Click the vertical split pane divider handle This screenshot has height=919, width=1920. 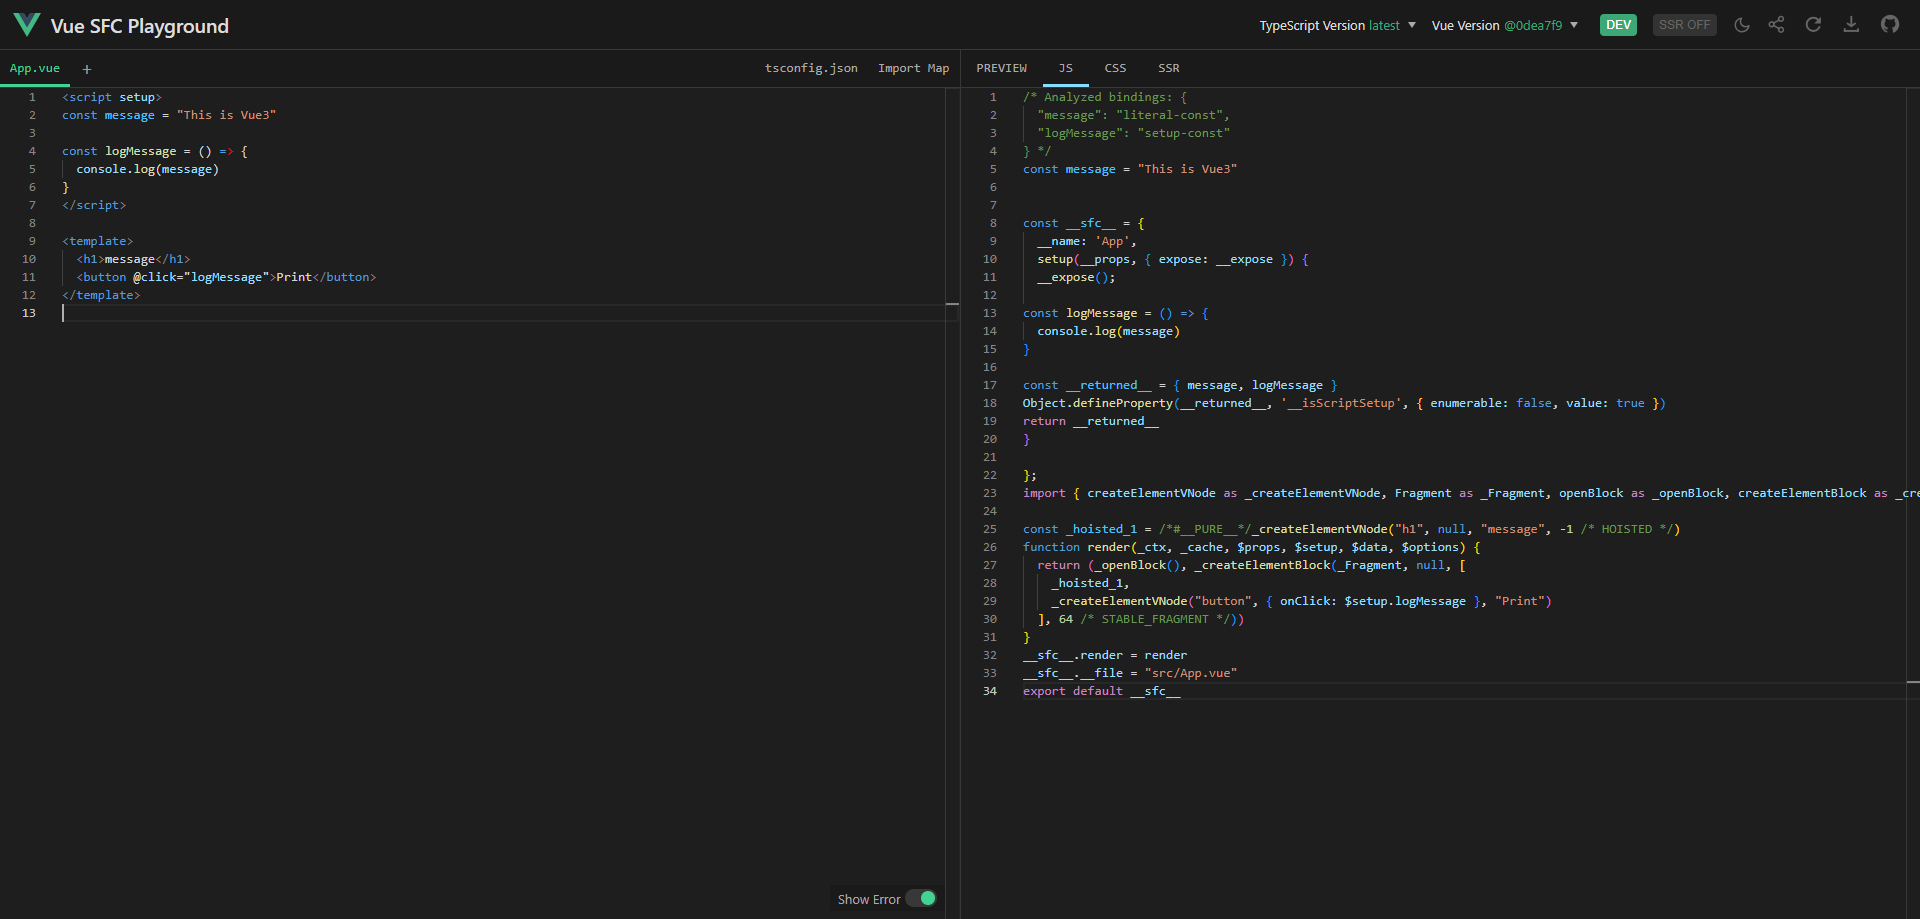[960, 484]
